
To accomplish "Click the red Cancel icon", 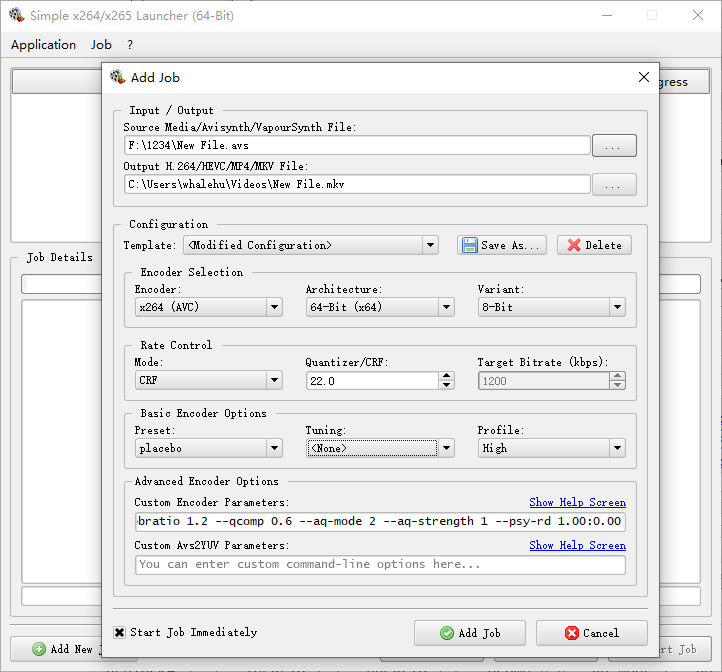I will [571, 633].
